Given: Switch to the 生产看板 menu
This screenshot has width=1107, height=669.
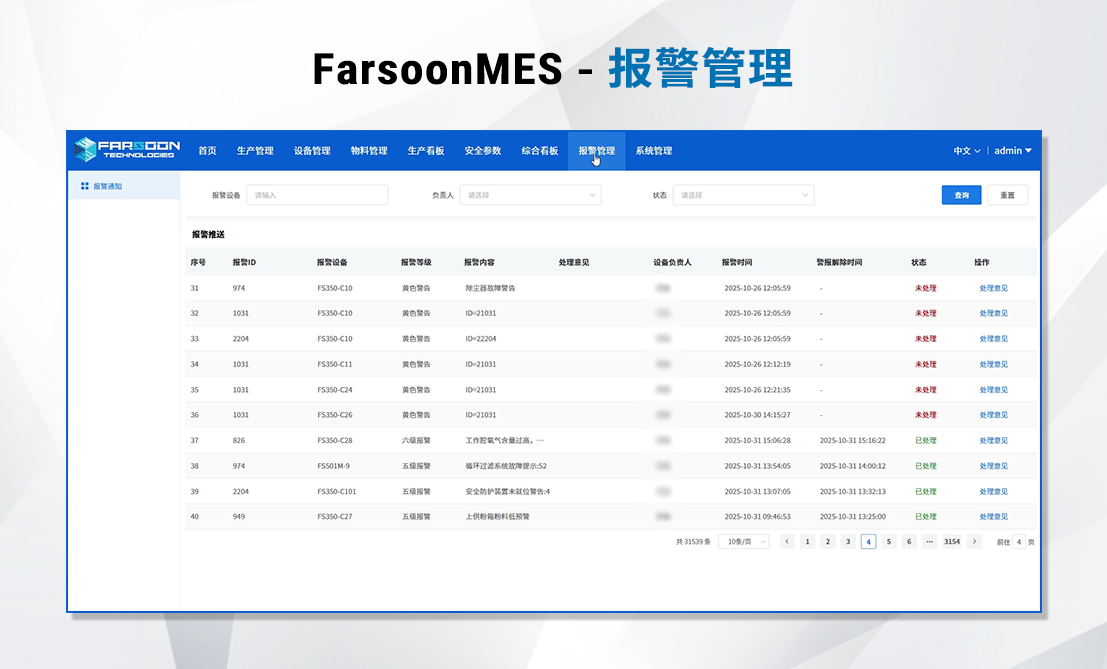Looking at the screenshot, I should tap(426, 151).
